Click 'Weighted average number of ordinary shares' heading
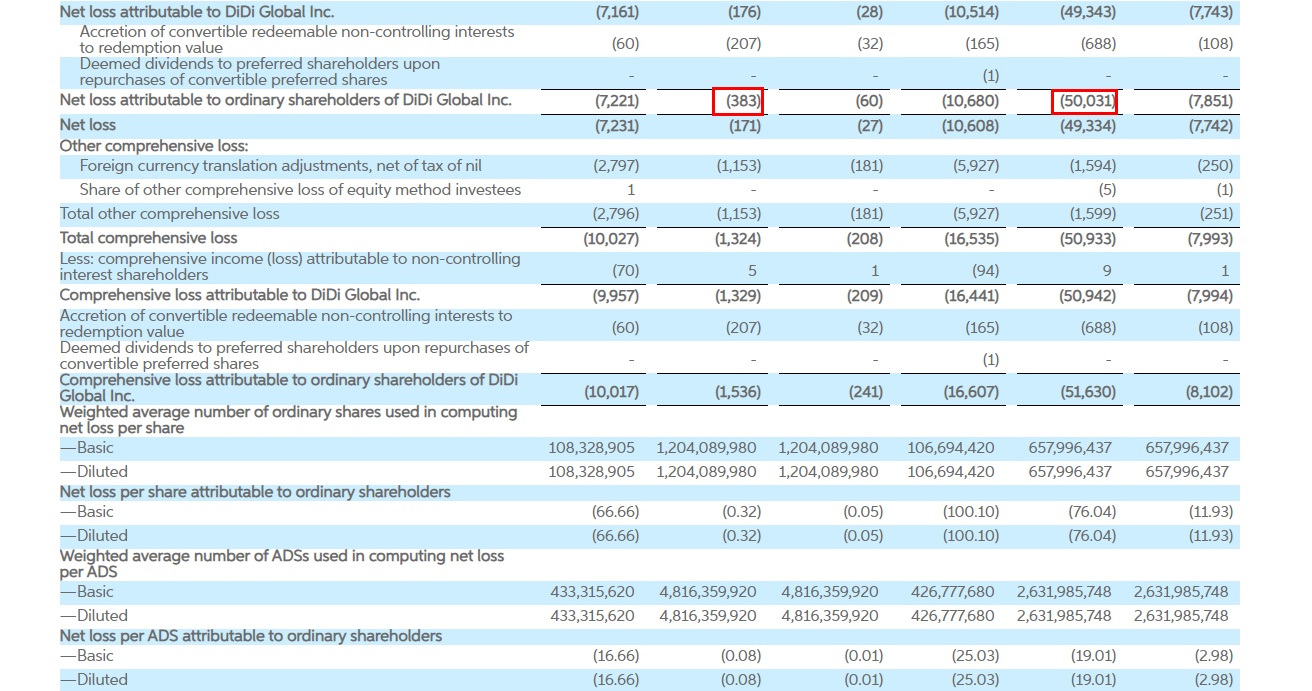Screen dimensions: 1312x691 pyautogui.click(x=289, y=420)
